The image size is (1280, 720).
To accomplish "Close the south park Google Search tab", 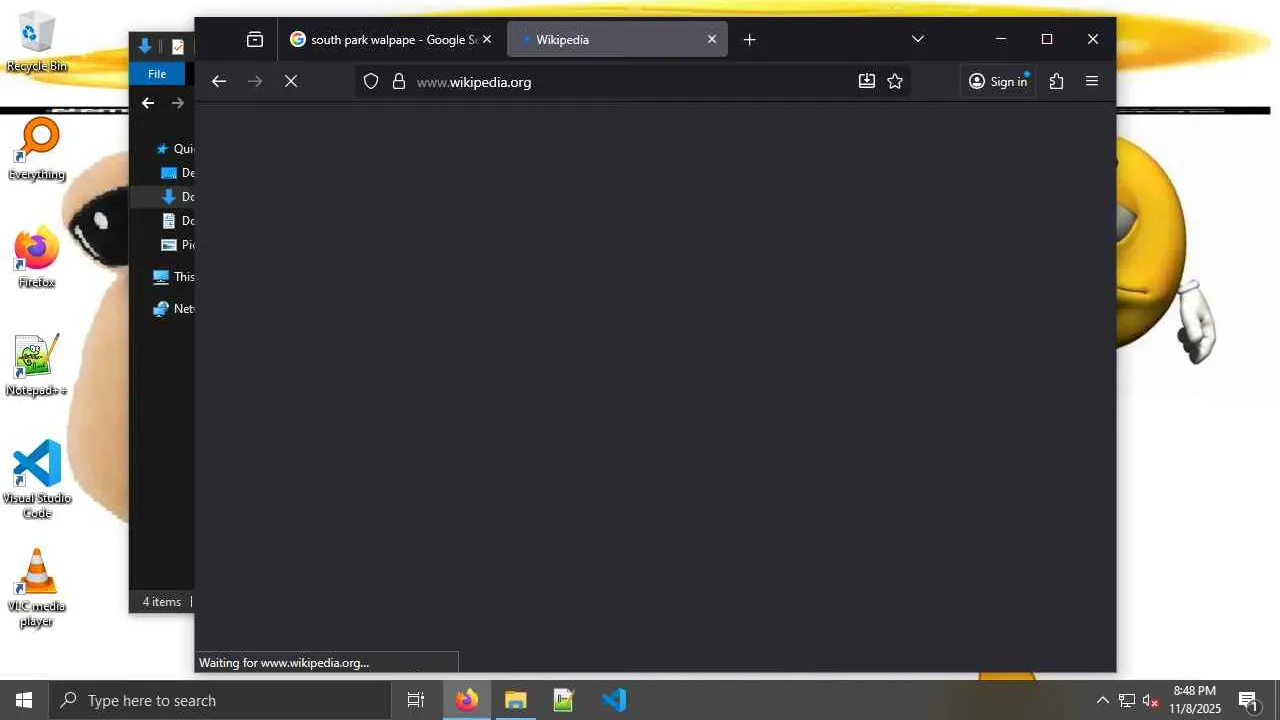I will point(487,40).
